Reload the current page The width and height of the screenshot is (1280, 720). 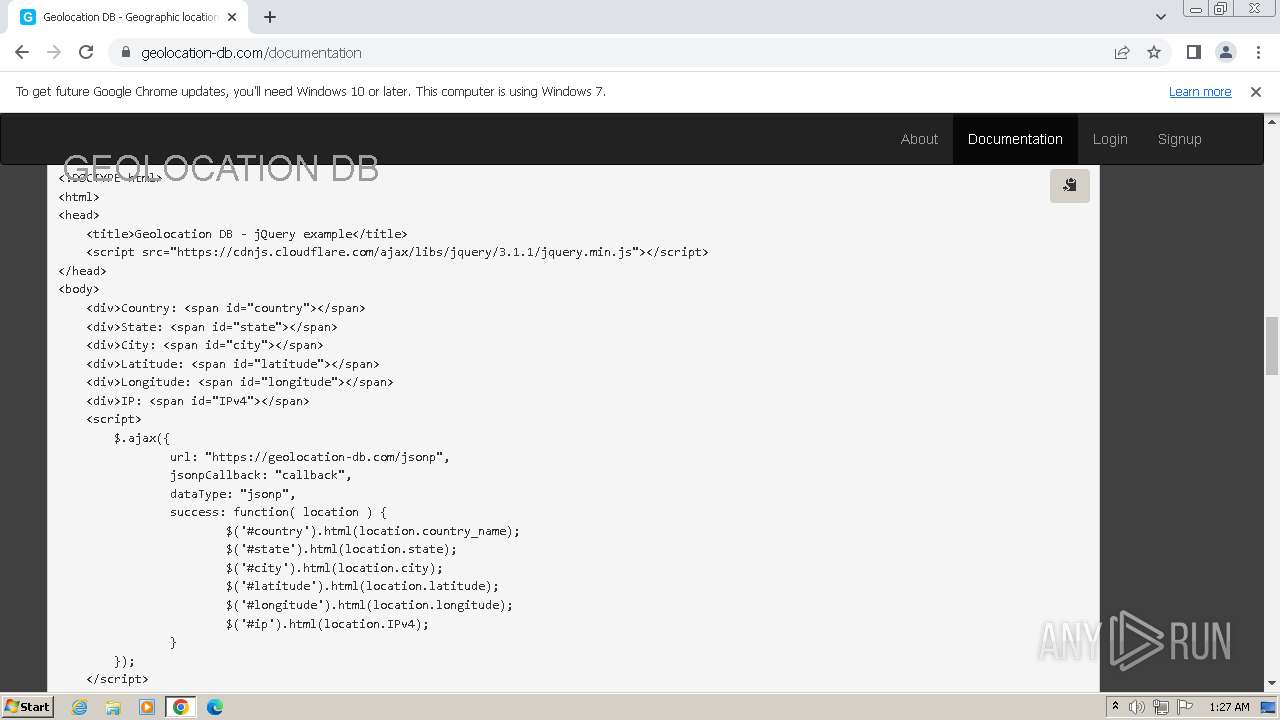(86, 53)
